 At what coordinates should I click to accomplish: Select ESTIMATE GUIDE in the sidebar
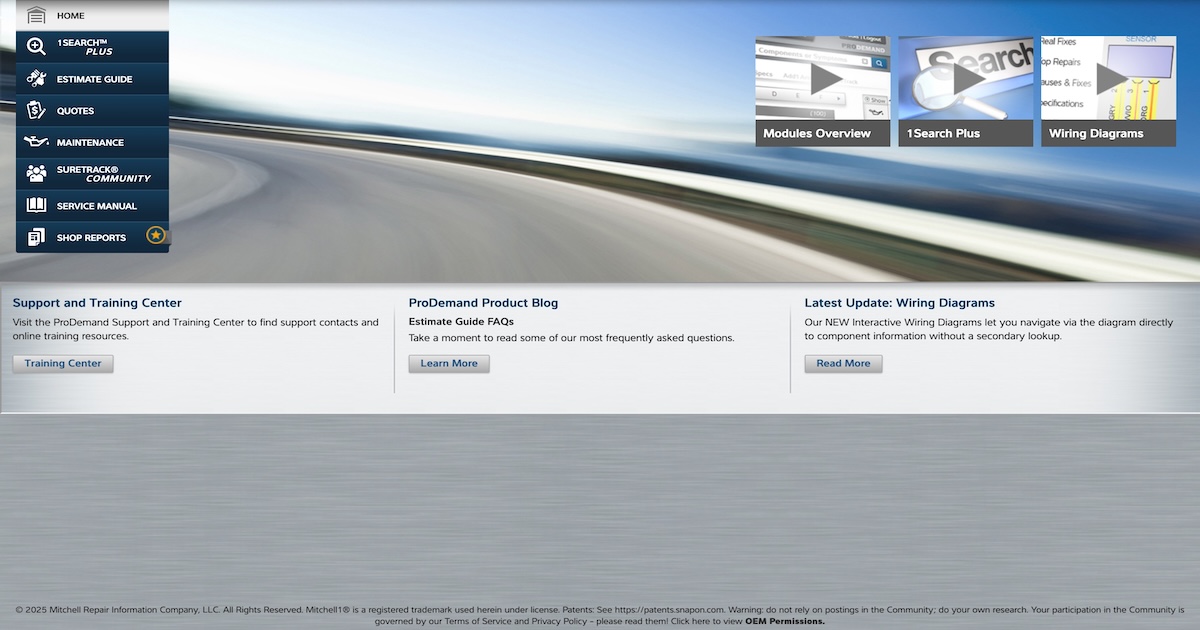pyautogui.click(x=92, y=79)
